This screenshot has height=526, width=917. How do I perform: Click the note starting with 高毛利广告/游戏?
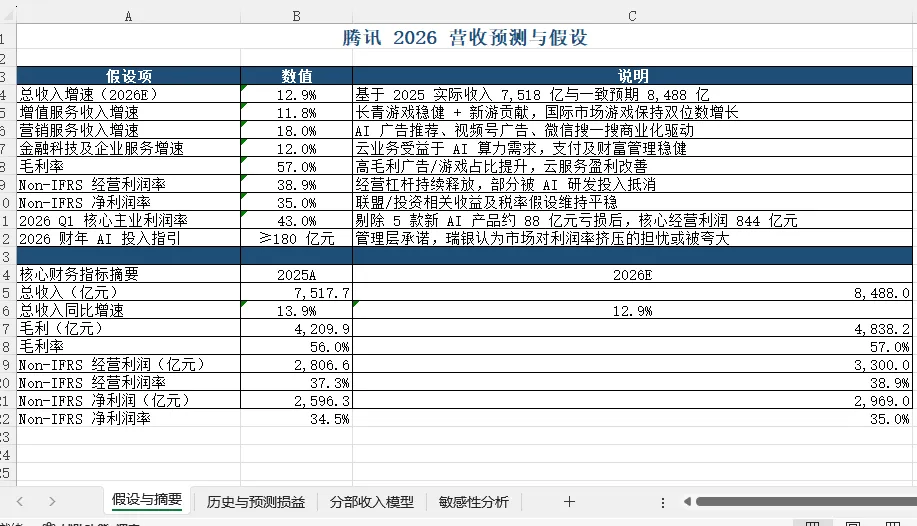(632, 166)
